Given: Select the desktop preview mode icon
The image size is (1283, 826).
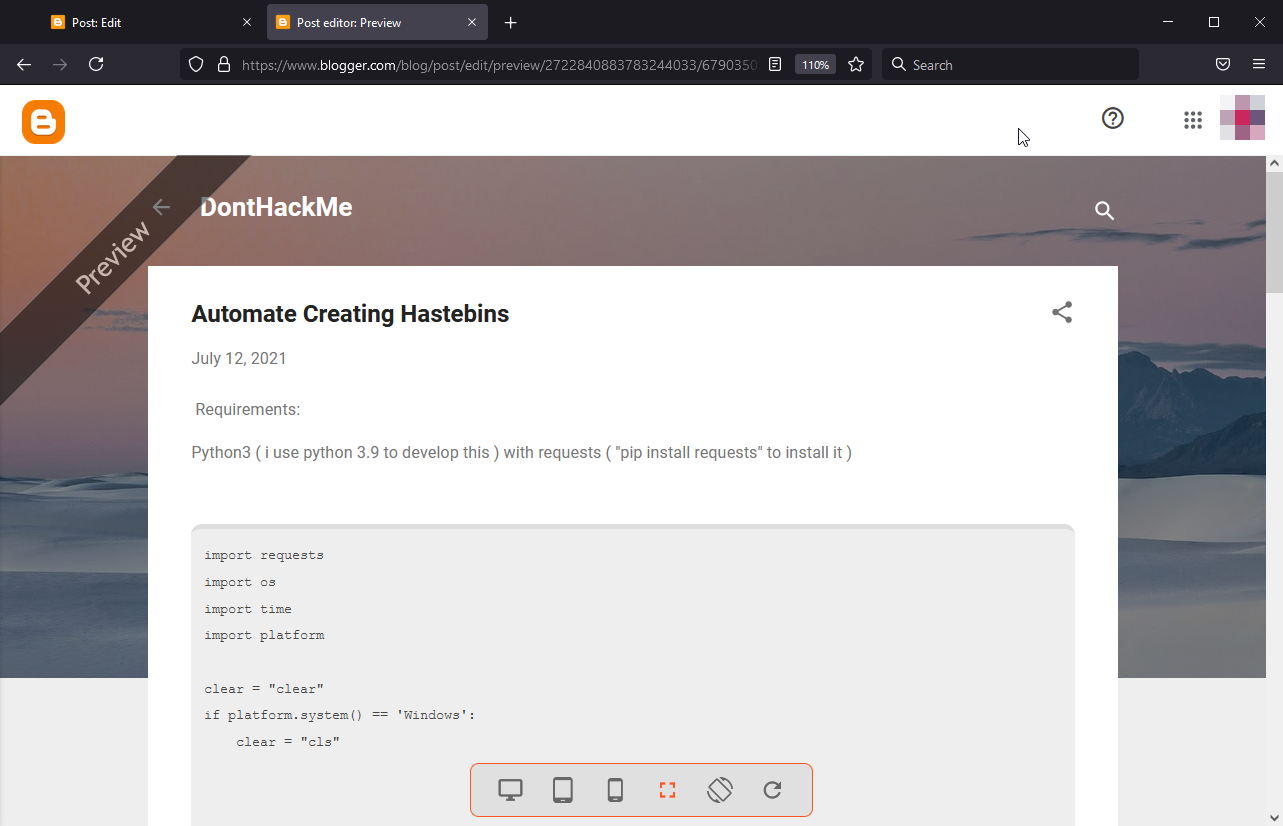Looking at the screenshot, I should click(x=510, y=790).
